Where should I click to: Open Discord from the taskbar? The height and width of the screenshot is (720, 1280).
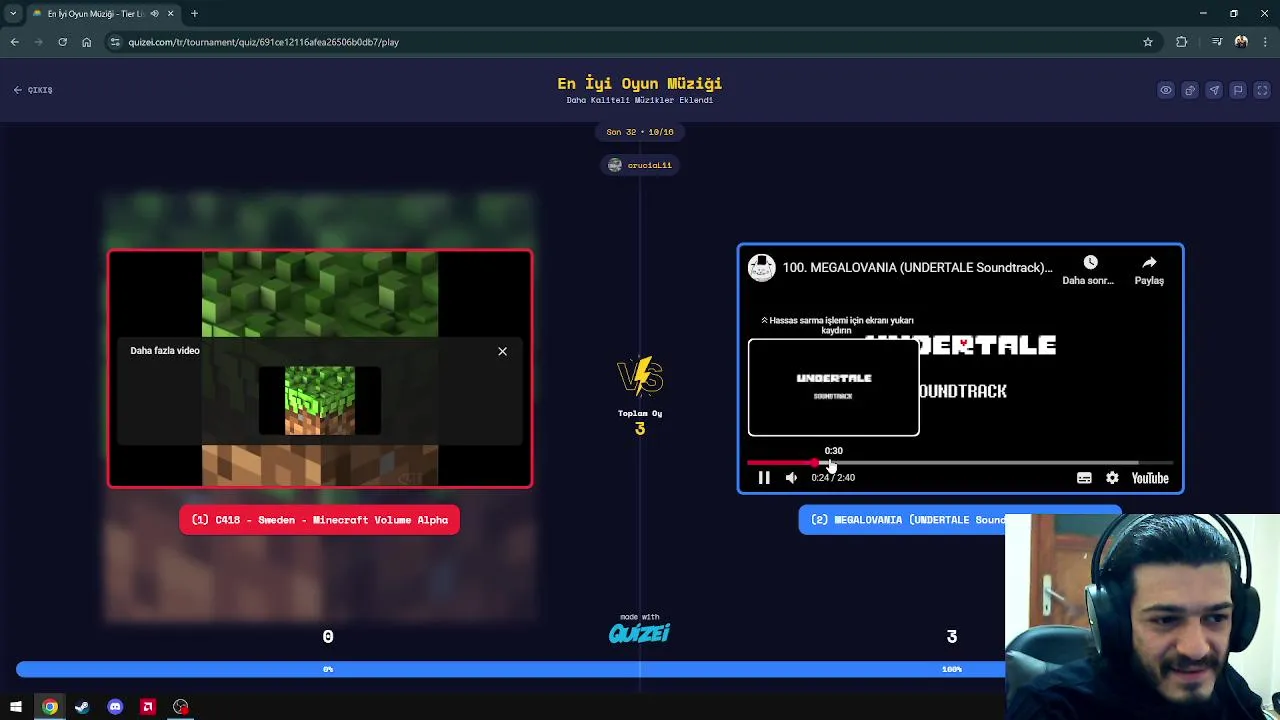115,707
